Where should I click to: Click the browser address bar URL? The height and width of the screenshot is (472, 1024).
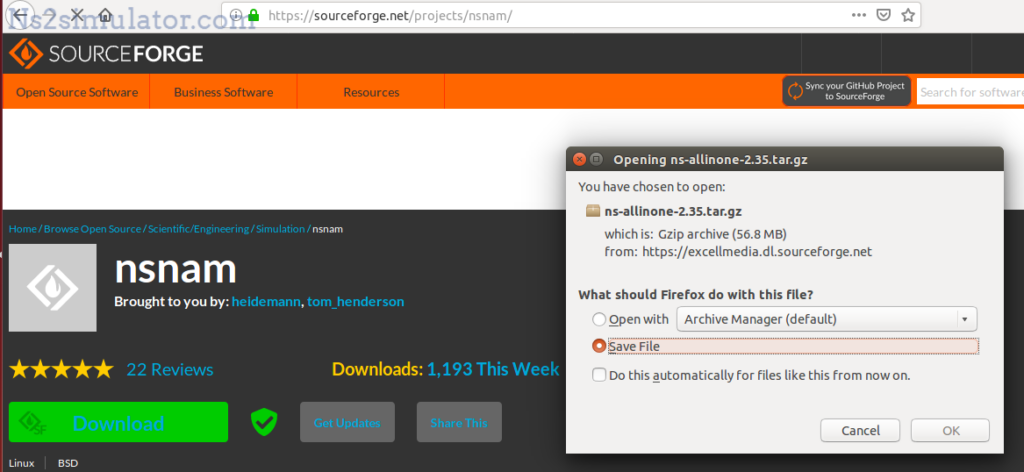390,16
